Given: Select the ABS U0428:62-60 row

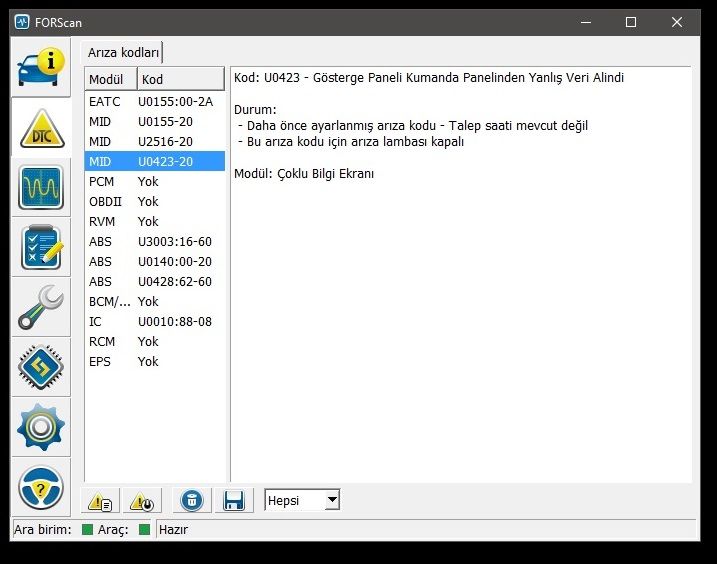Looking at the screenshot, I should [x=155, y=282].
